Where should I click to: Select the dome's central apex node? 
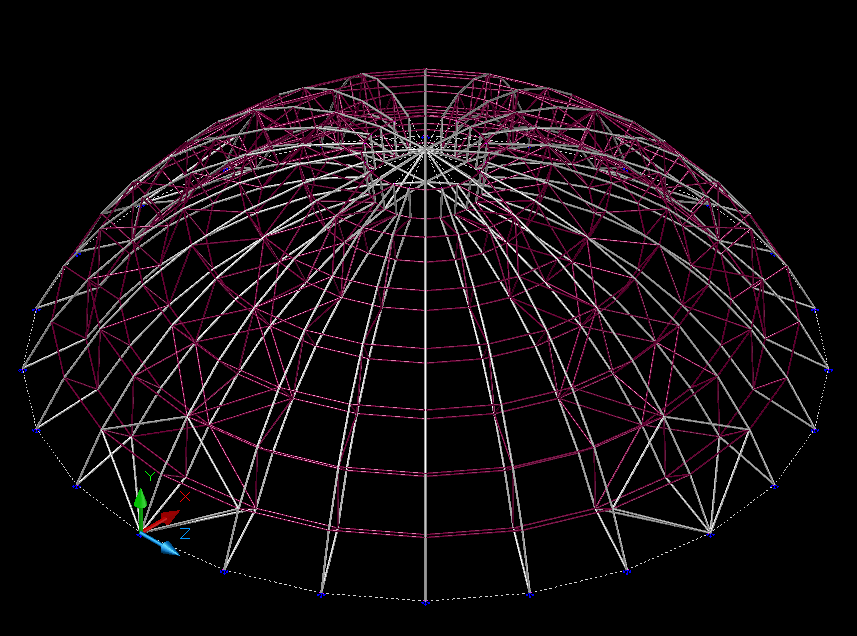[x=425, y=150]
